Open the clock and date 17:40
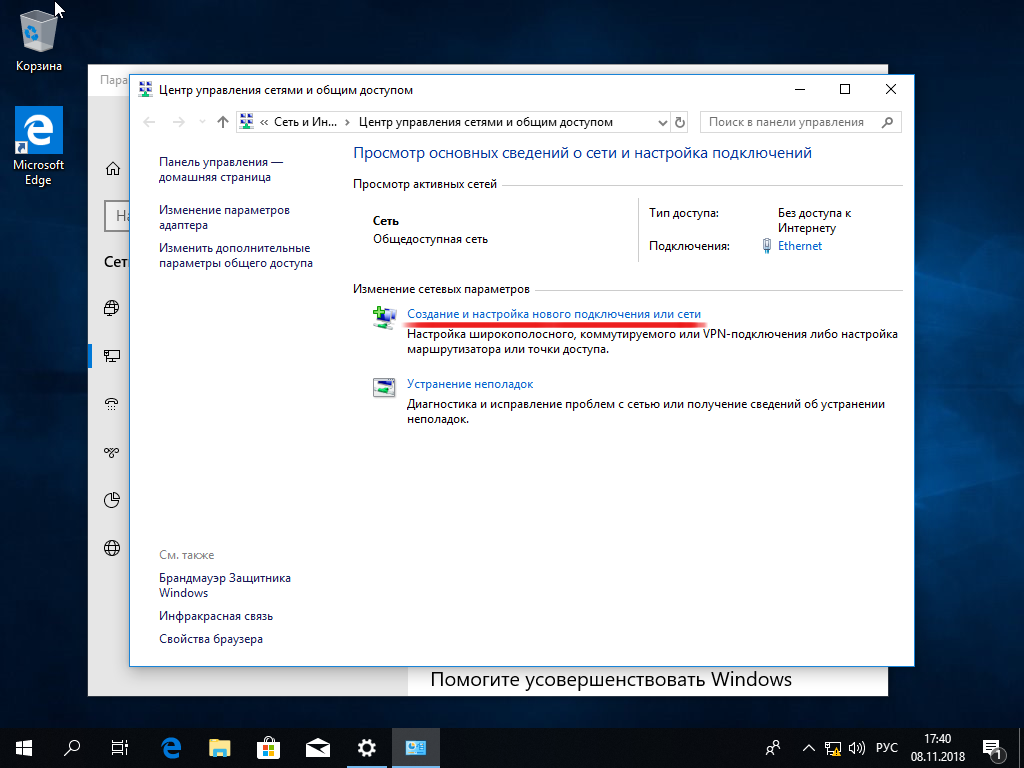Screen dimensions: 1024x768 point(938,748)
